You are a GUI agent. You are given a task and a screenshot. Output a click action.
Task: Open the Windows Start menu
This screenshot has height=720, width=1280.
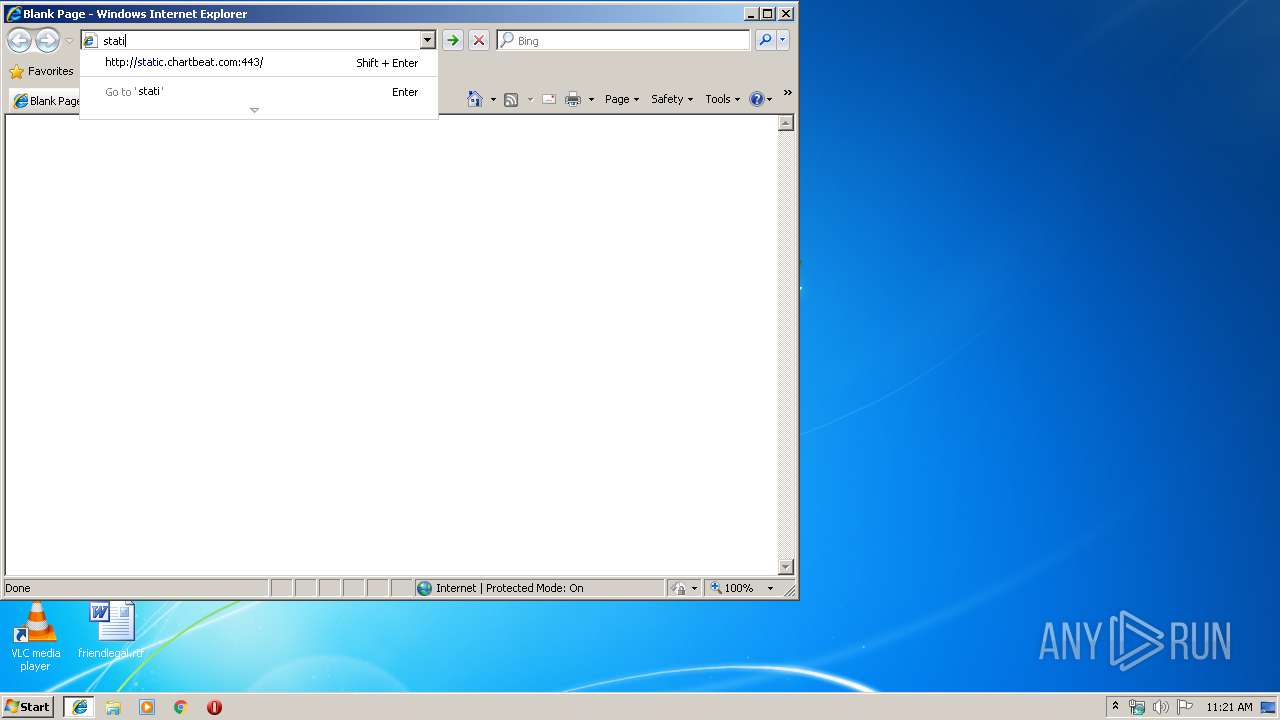(28, 706)
